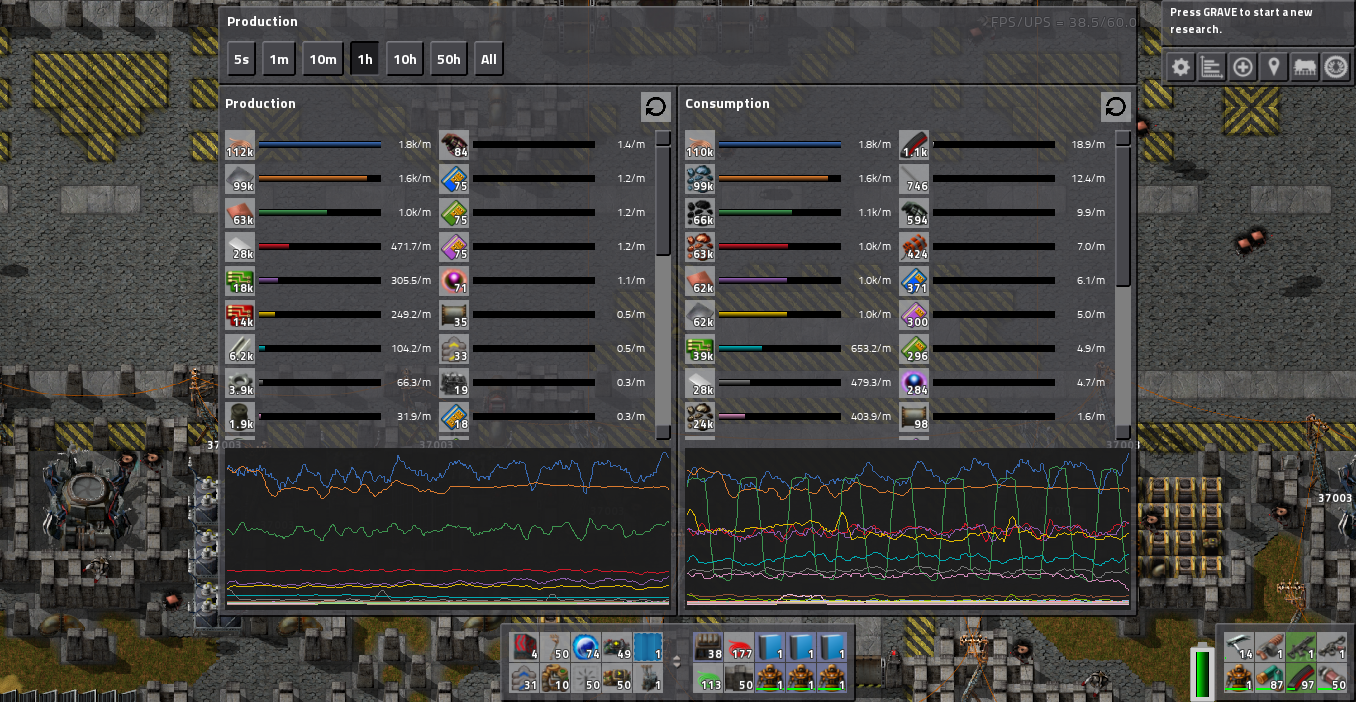
Task: Click electronic circuit icon (18k) in Production
Action: (x=240, y=281)
